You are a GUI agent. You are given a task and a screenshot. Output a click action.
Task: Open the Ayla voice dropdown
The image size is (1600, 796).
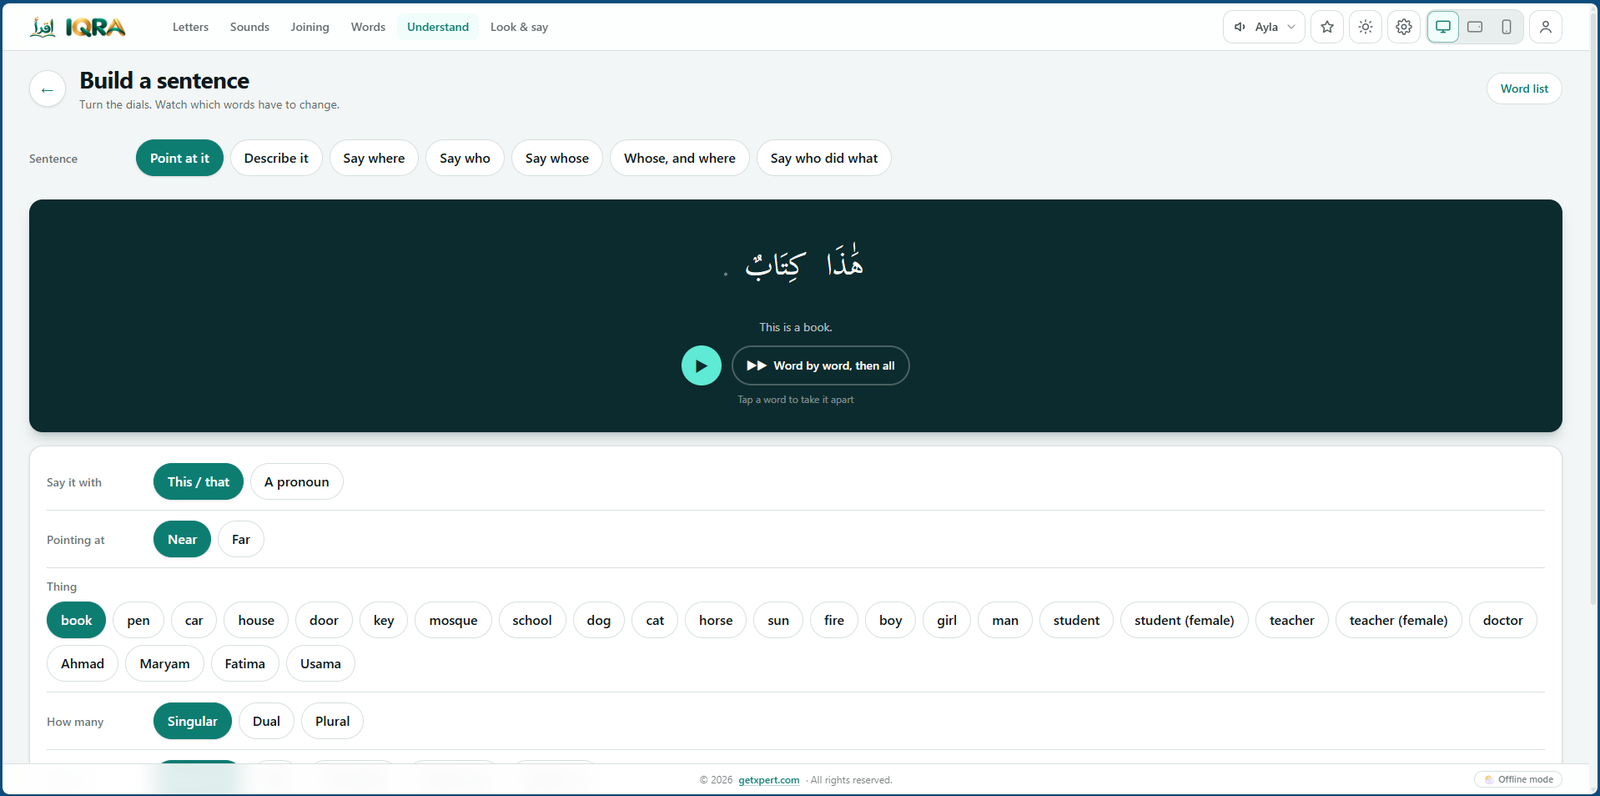click(x=1264, y=27)
